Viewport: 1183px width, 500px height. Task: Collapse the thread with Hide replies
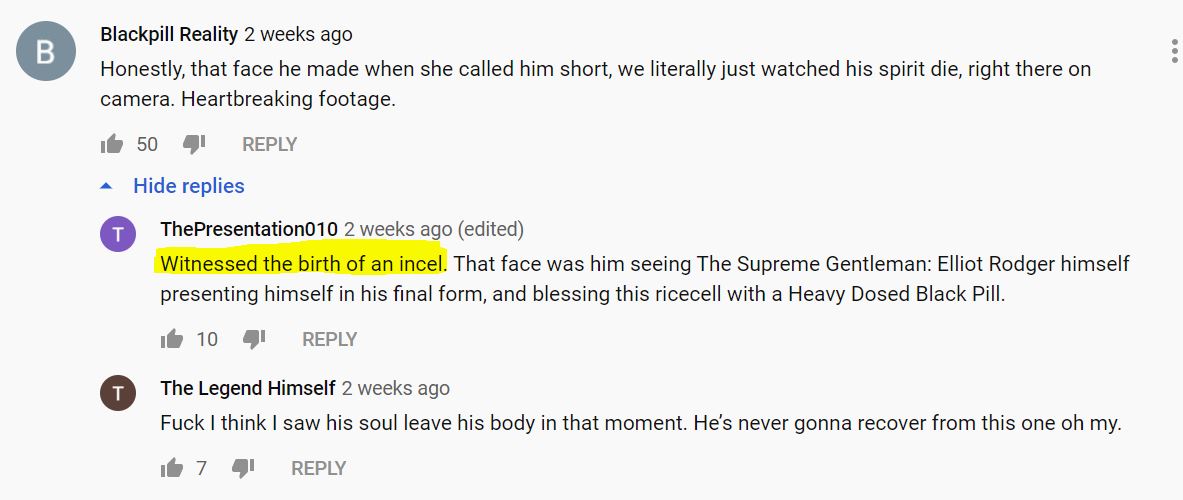click(x=189, y=186)
